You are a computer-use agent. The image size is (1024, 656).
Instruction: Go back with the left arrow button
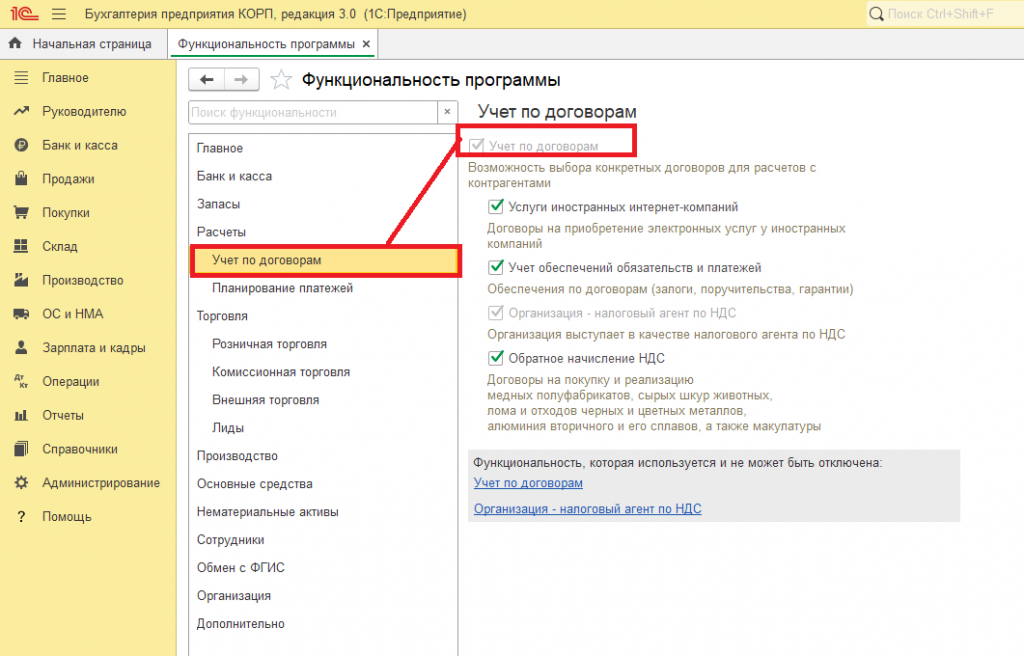point(206,80)
